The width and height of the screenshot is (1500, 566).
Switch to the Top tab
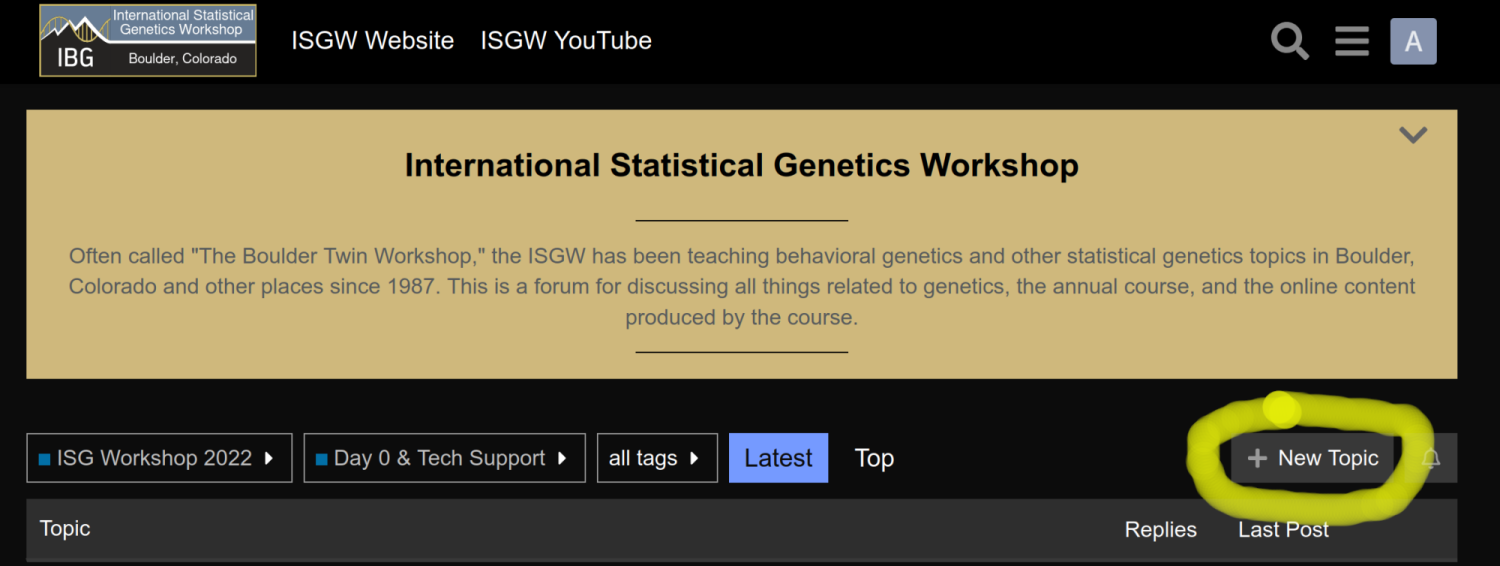874,458
